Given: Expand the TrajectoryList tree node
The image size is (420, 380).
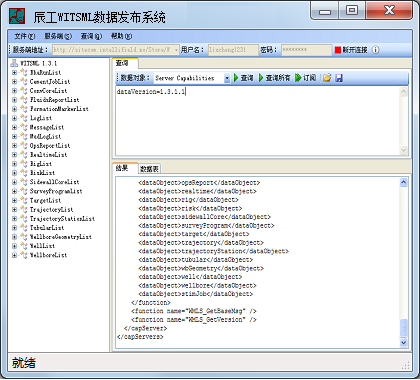Looking at the screenshot, I should [x=14, y=209].
